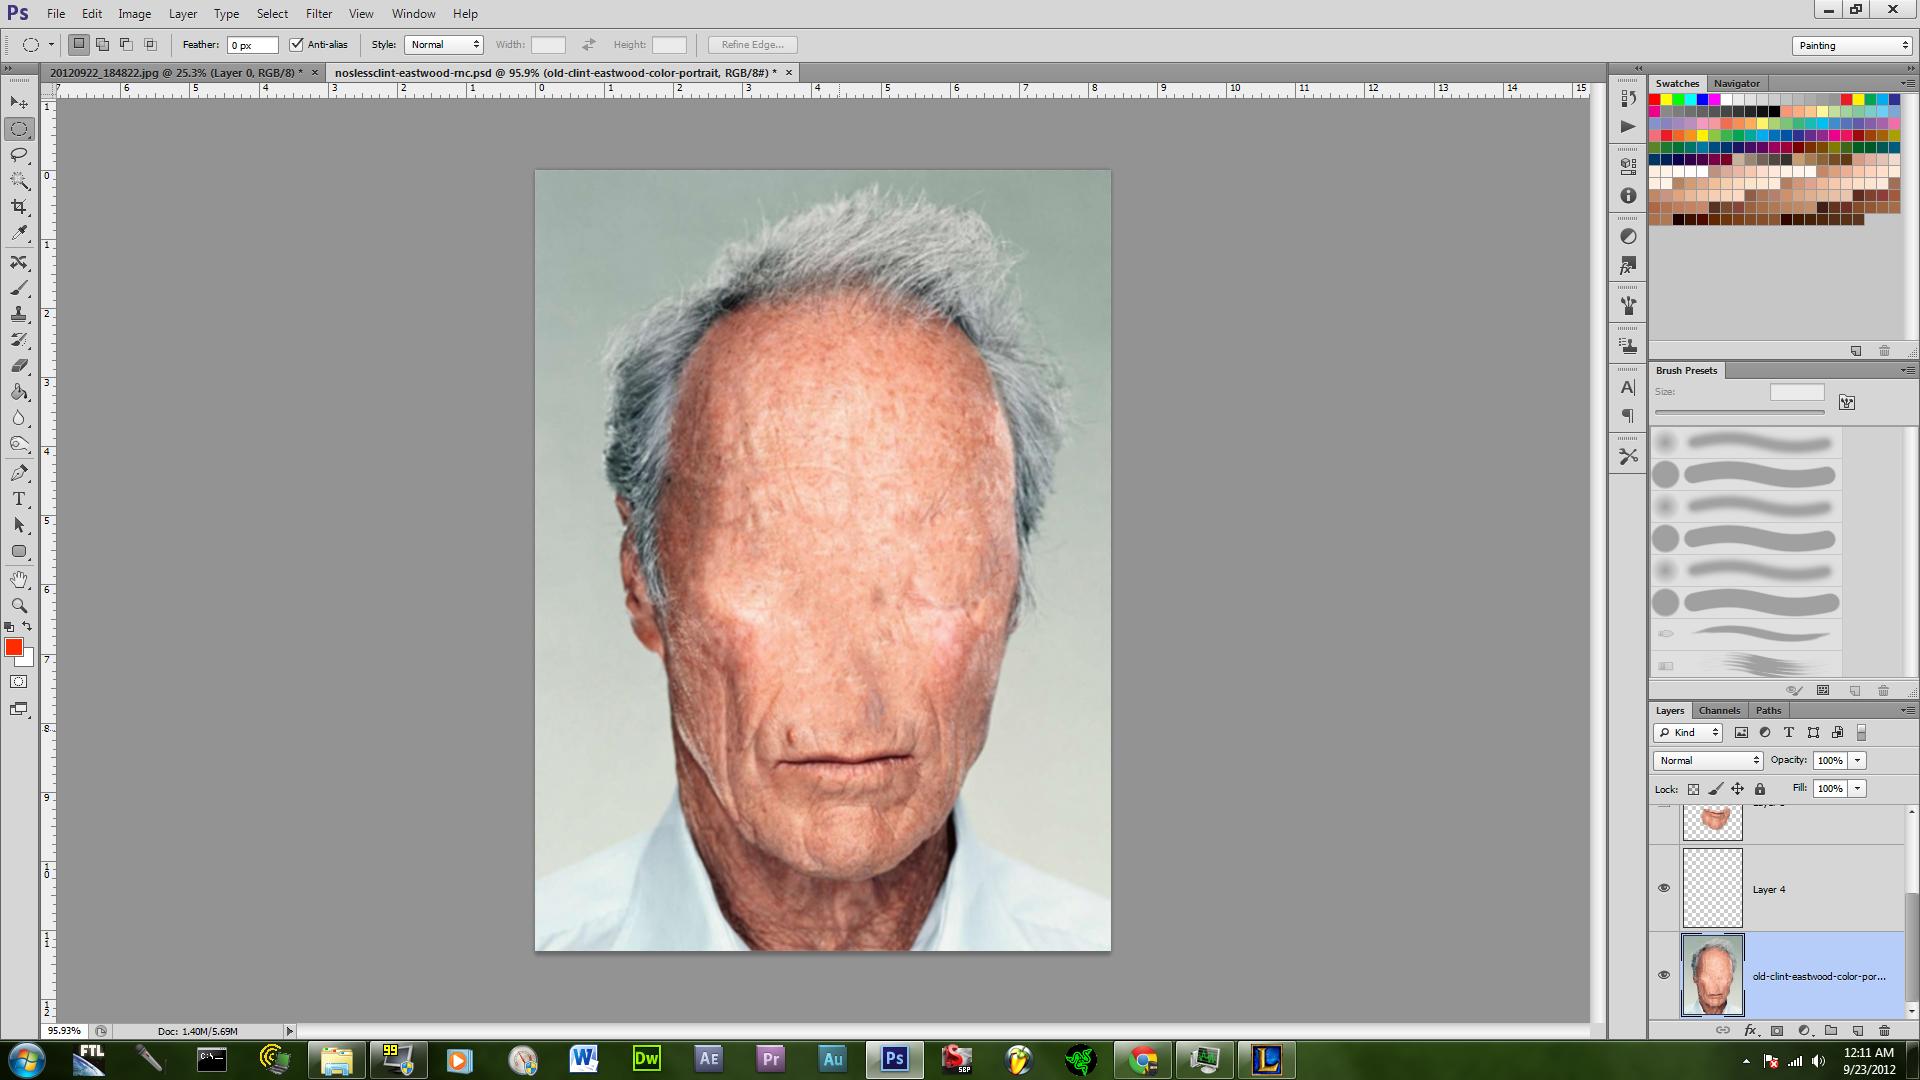1920x1080 pixels.
Task: Switch to the Channels tab
Action: [x=1719, y=710]
